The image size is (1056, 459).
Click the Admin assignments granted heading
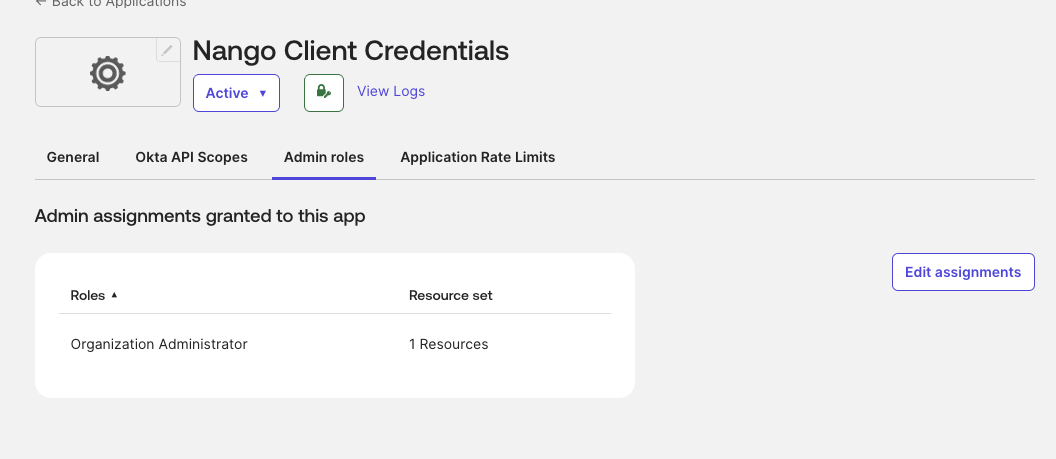click(x=200, y=216)
